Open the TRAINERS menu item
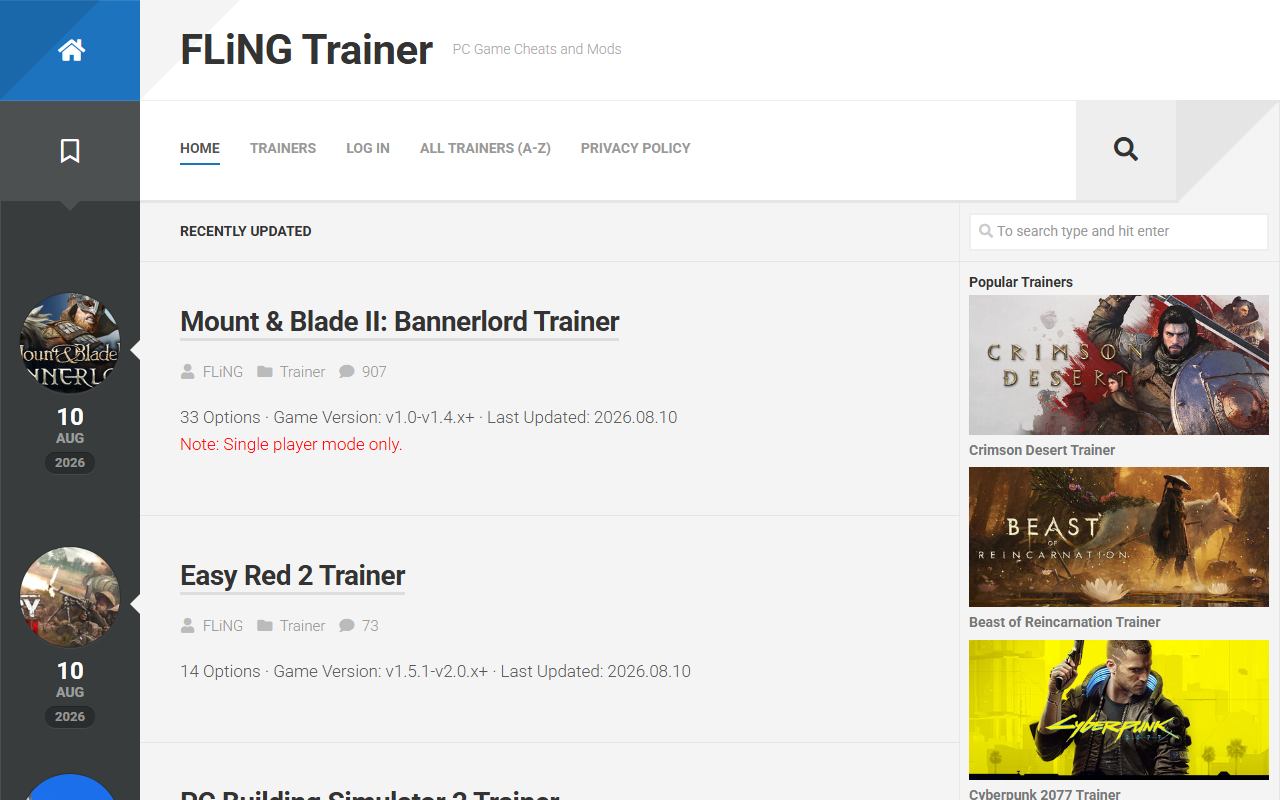The height and width of the screenshot is (800, 1280). coord(283,148)
